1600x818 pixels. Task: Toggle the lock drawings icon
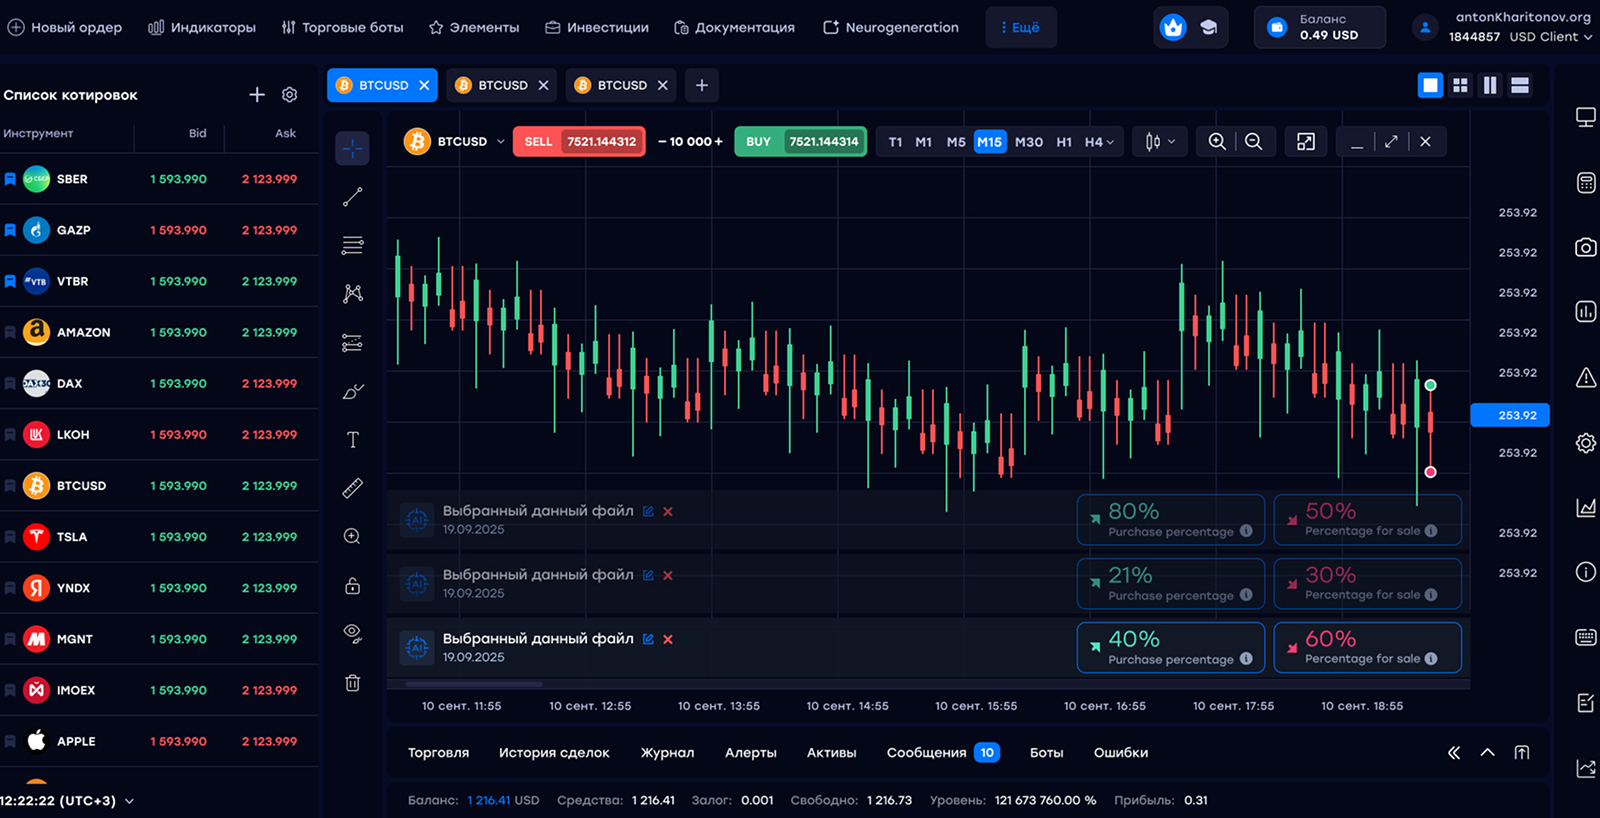coord(352,585)
